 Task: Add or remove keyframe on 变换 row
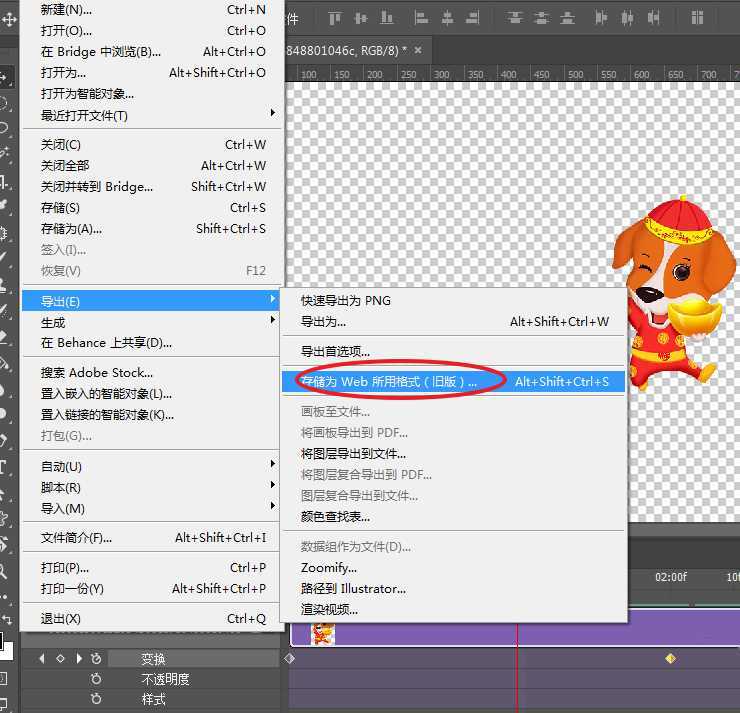tap(60, 658)
